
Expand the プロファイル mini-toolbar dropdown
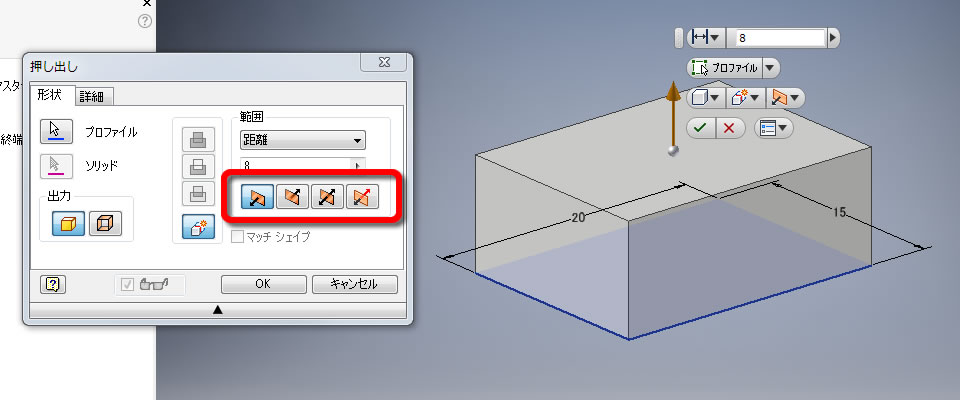tap(771, 68)
